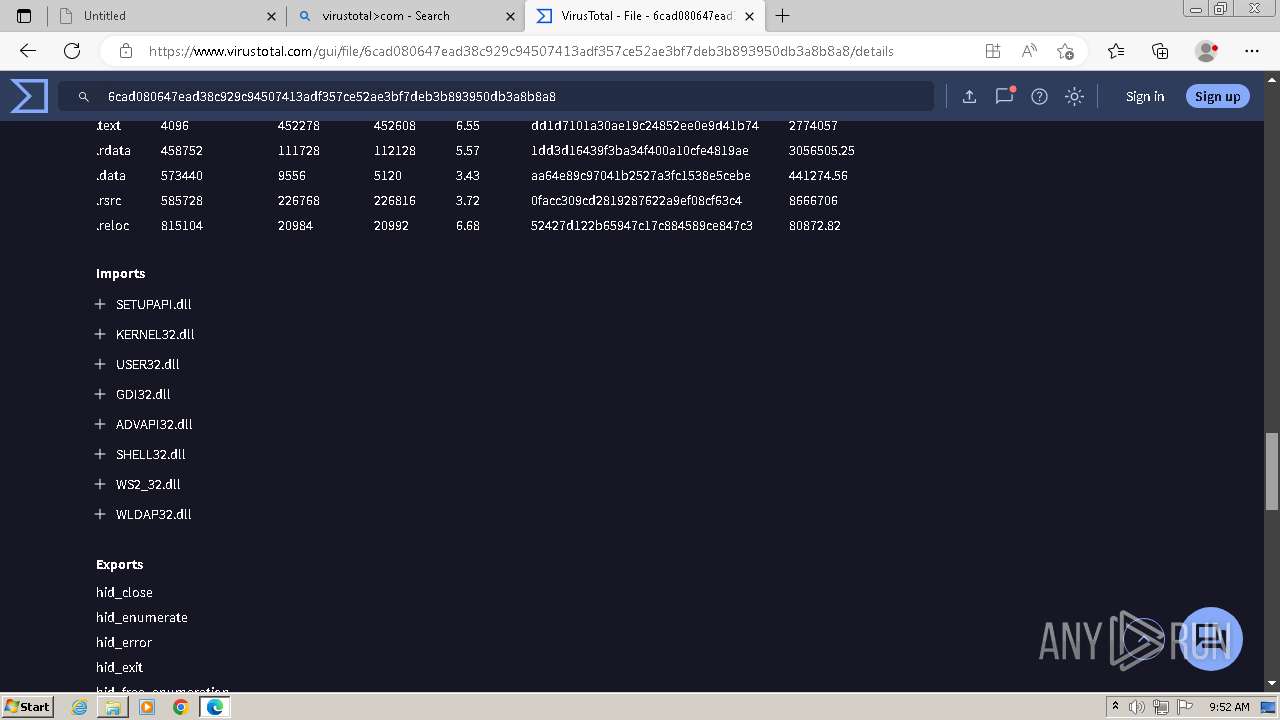Click the Sign up button
The image size is (1280, 720).
pyautogui.click(x=1217, y=96)
